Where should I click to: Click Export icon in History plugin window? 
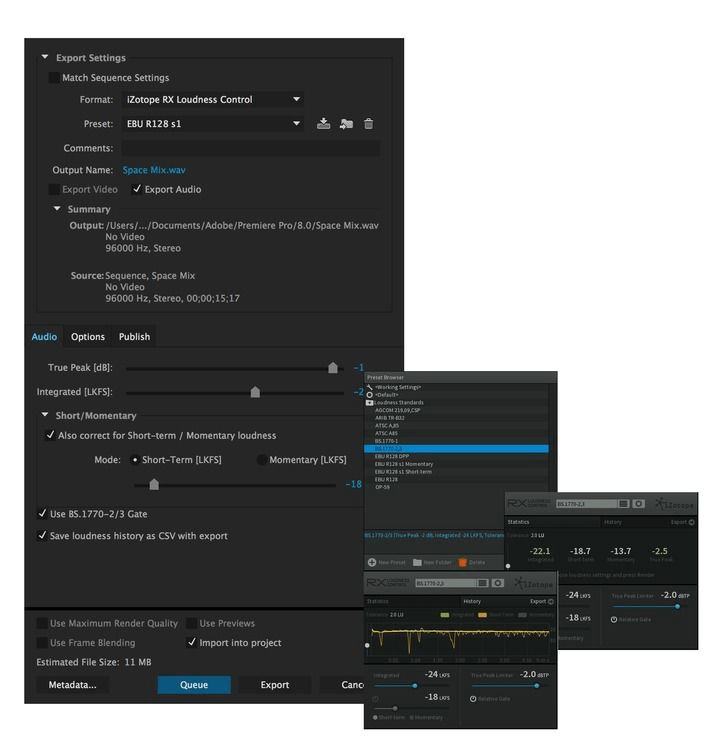[551, 601]
